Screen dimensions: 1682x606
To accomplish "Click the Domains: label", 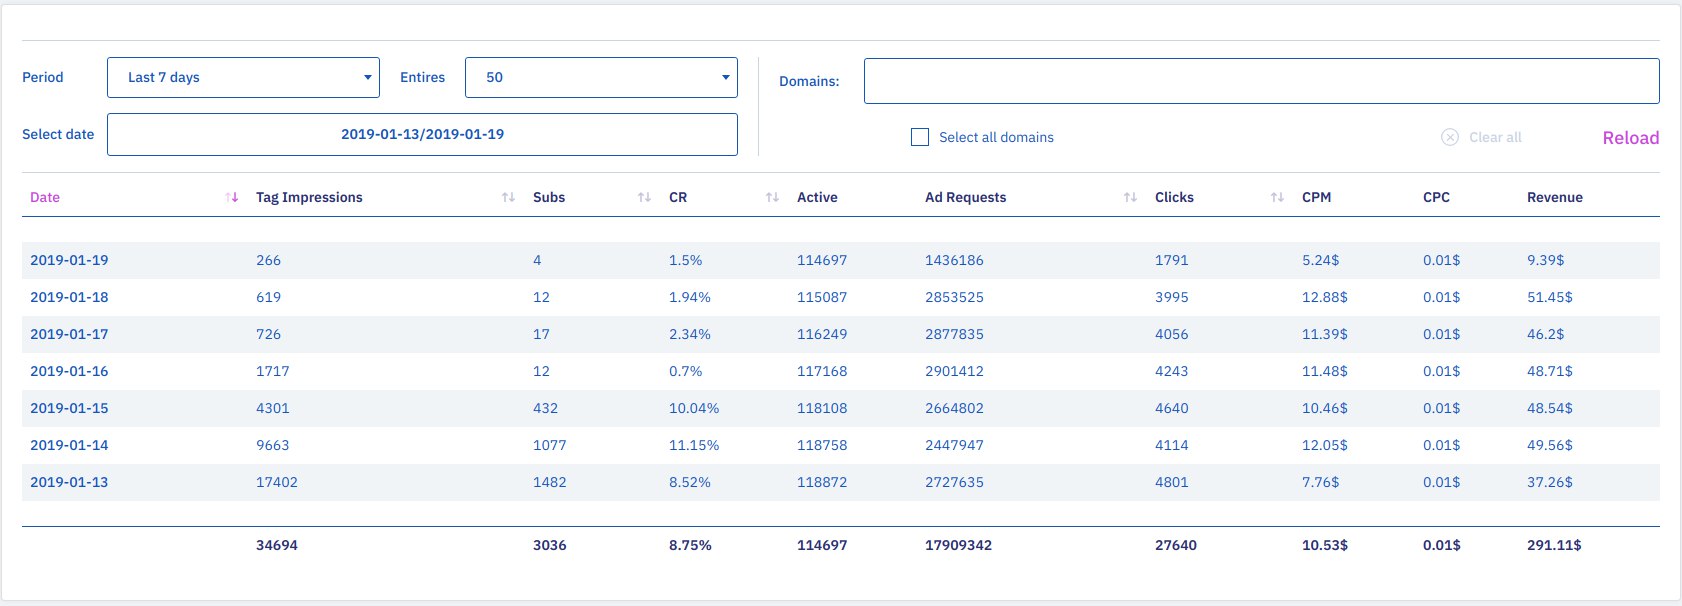I will point(809,81).
